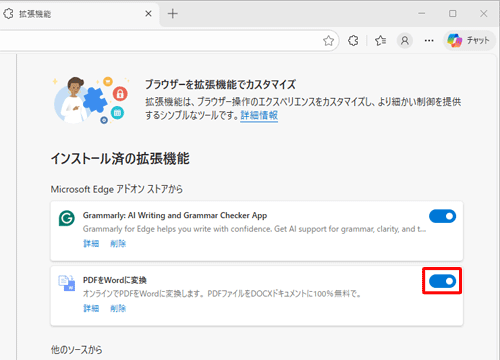This screenshot has height=360, width=500.
Task: Open 詳細 link for Grammarly
Action: [x=91, y=244]
